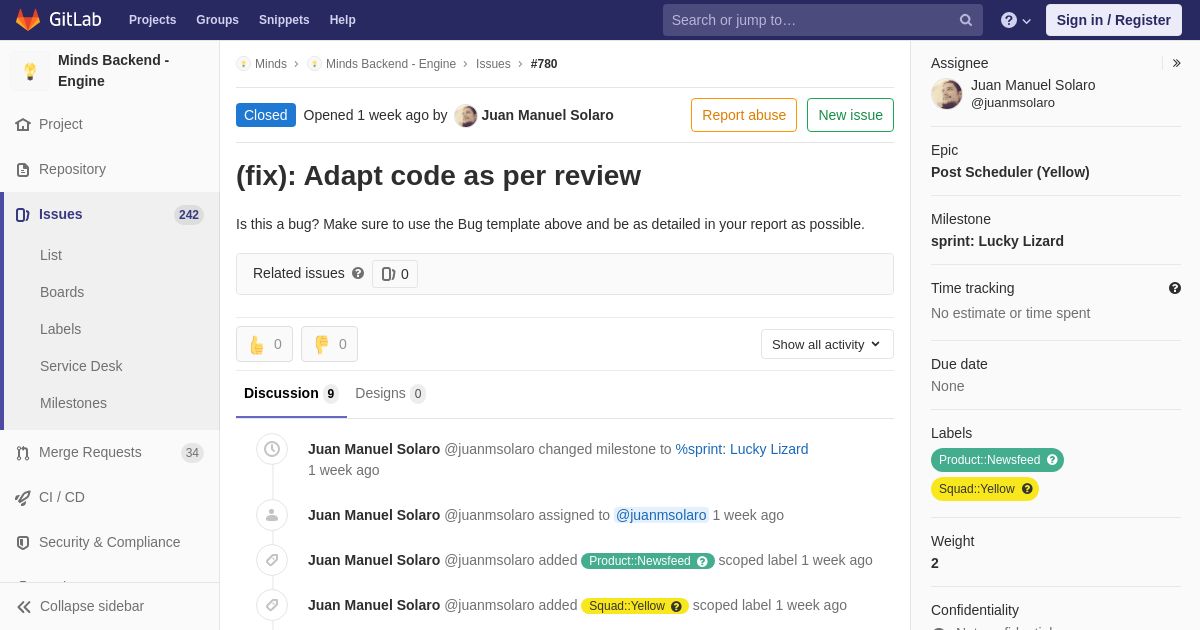Switch to the Designs tab
Screen dimensions: 1200x630
[390, 393]
